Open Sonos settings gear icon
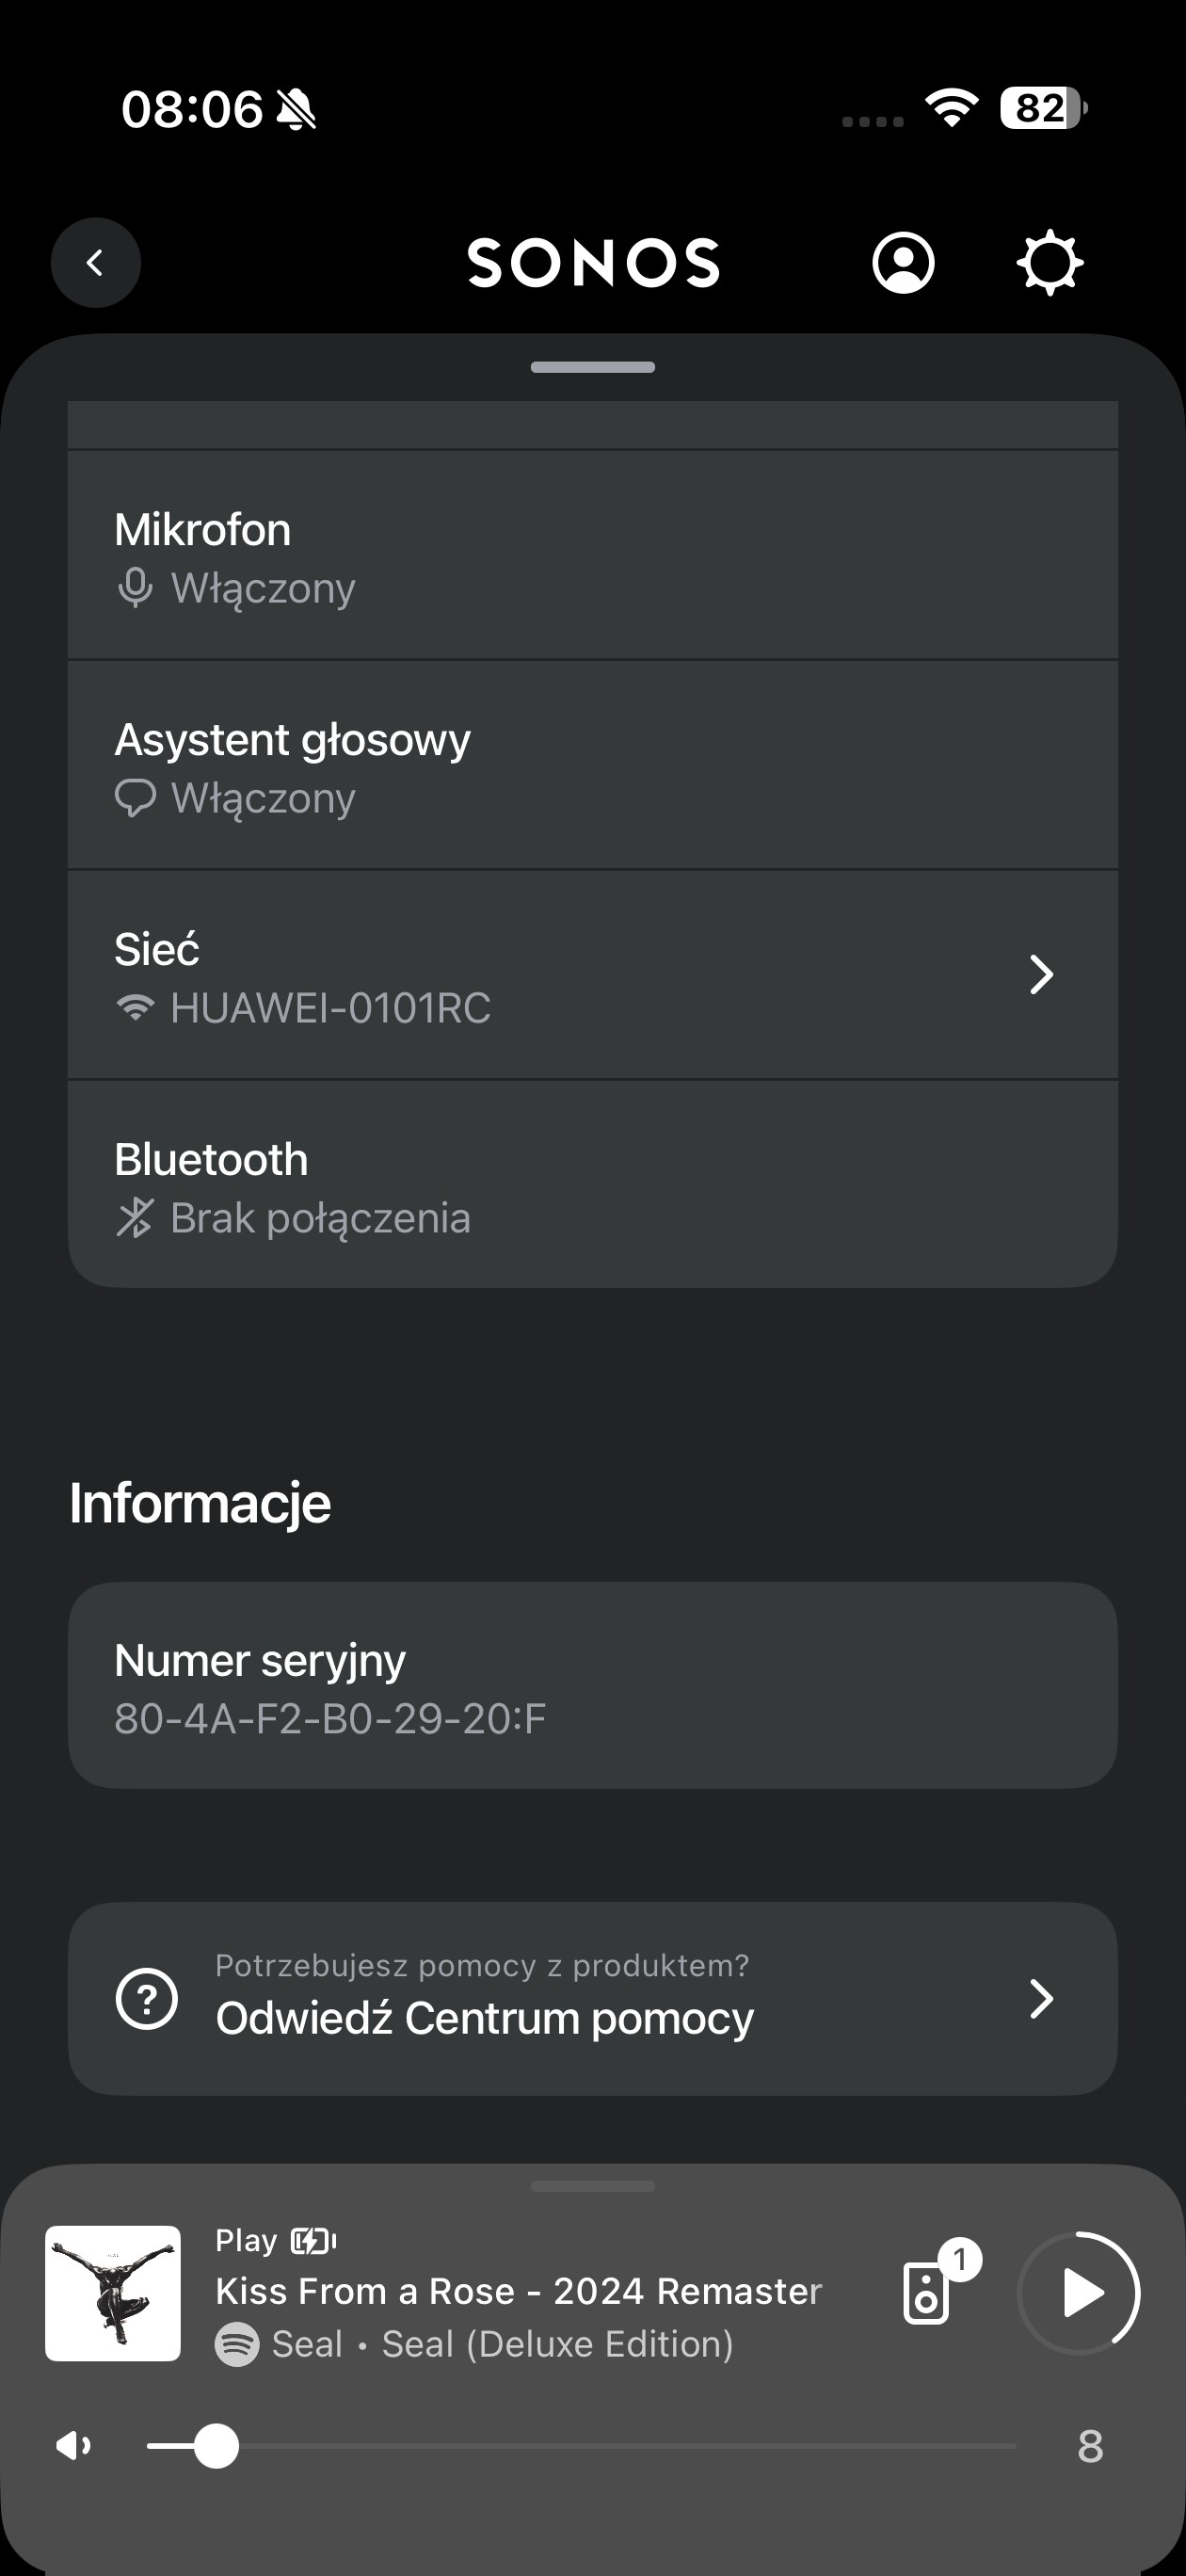The height and width of the screenshot is (2576, 1186). click(1049, 263)
